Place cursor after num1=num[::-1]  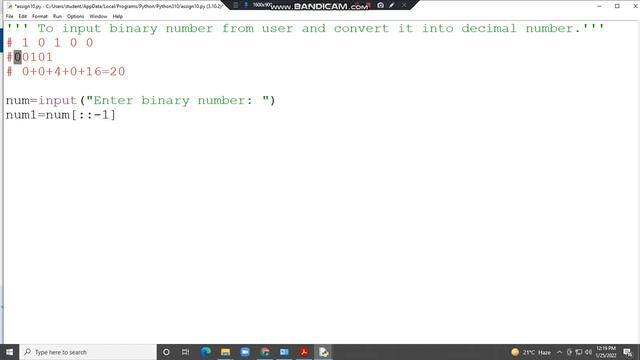117,115
